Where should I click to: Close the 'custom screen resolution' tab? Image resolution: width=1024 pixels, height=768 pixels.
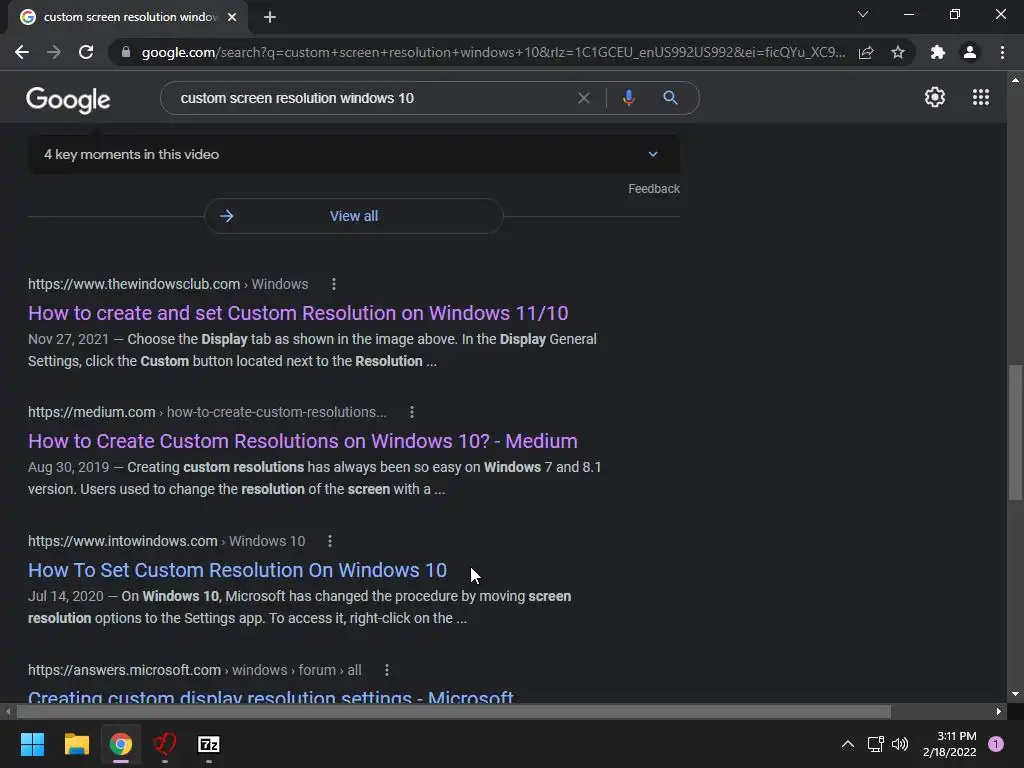pos(232,17)
